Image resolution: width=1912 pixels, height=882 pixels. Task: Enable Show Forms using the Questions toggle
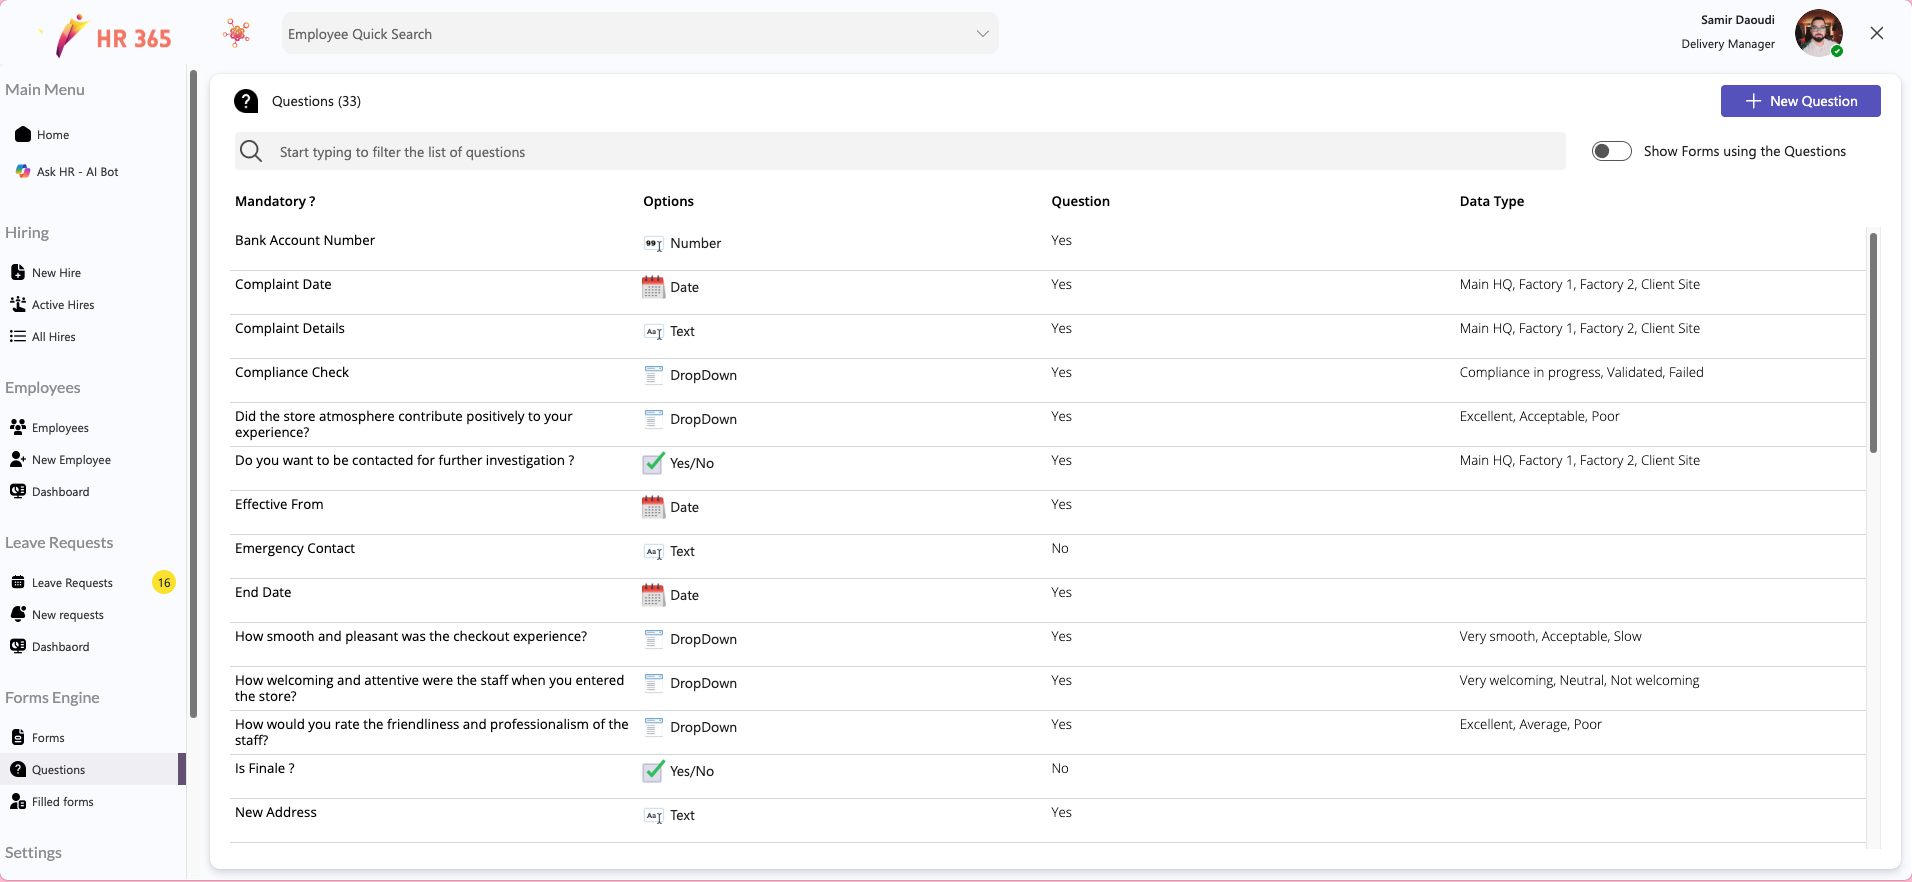pyautogui.click(x=1611, y=151)
